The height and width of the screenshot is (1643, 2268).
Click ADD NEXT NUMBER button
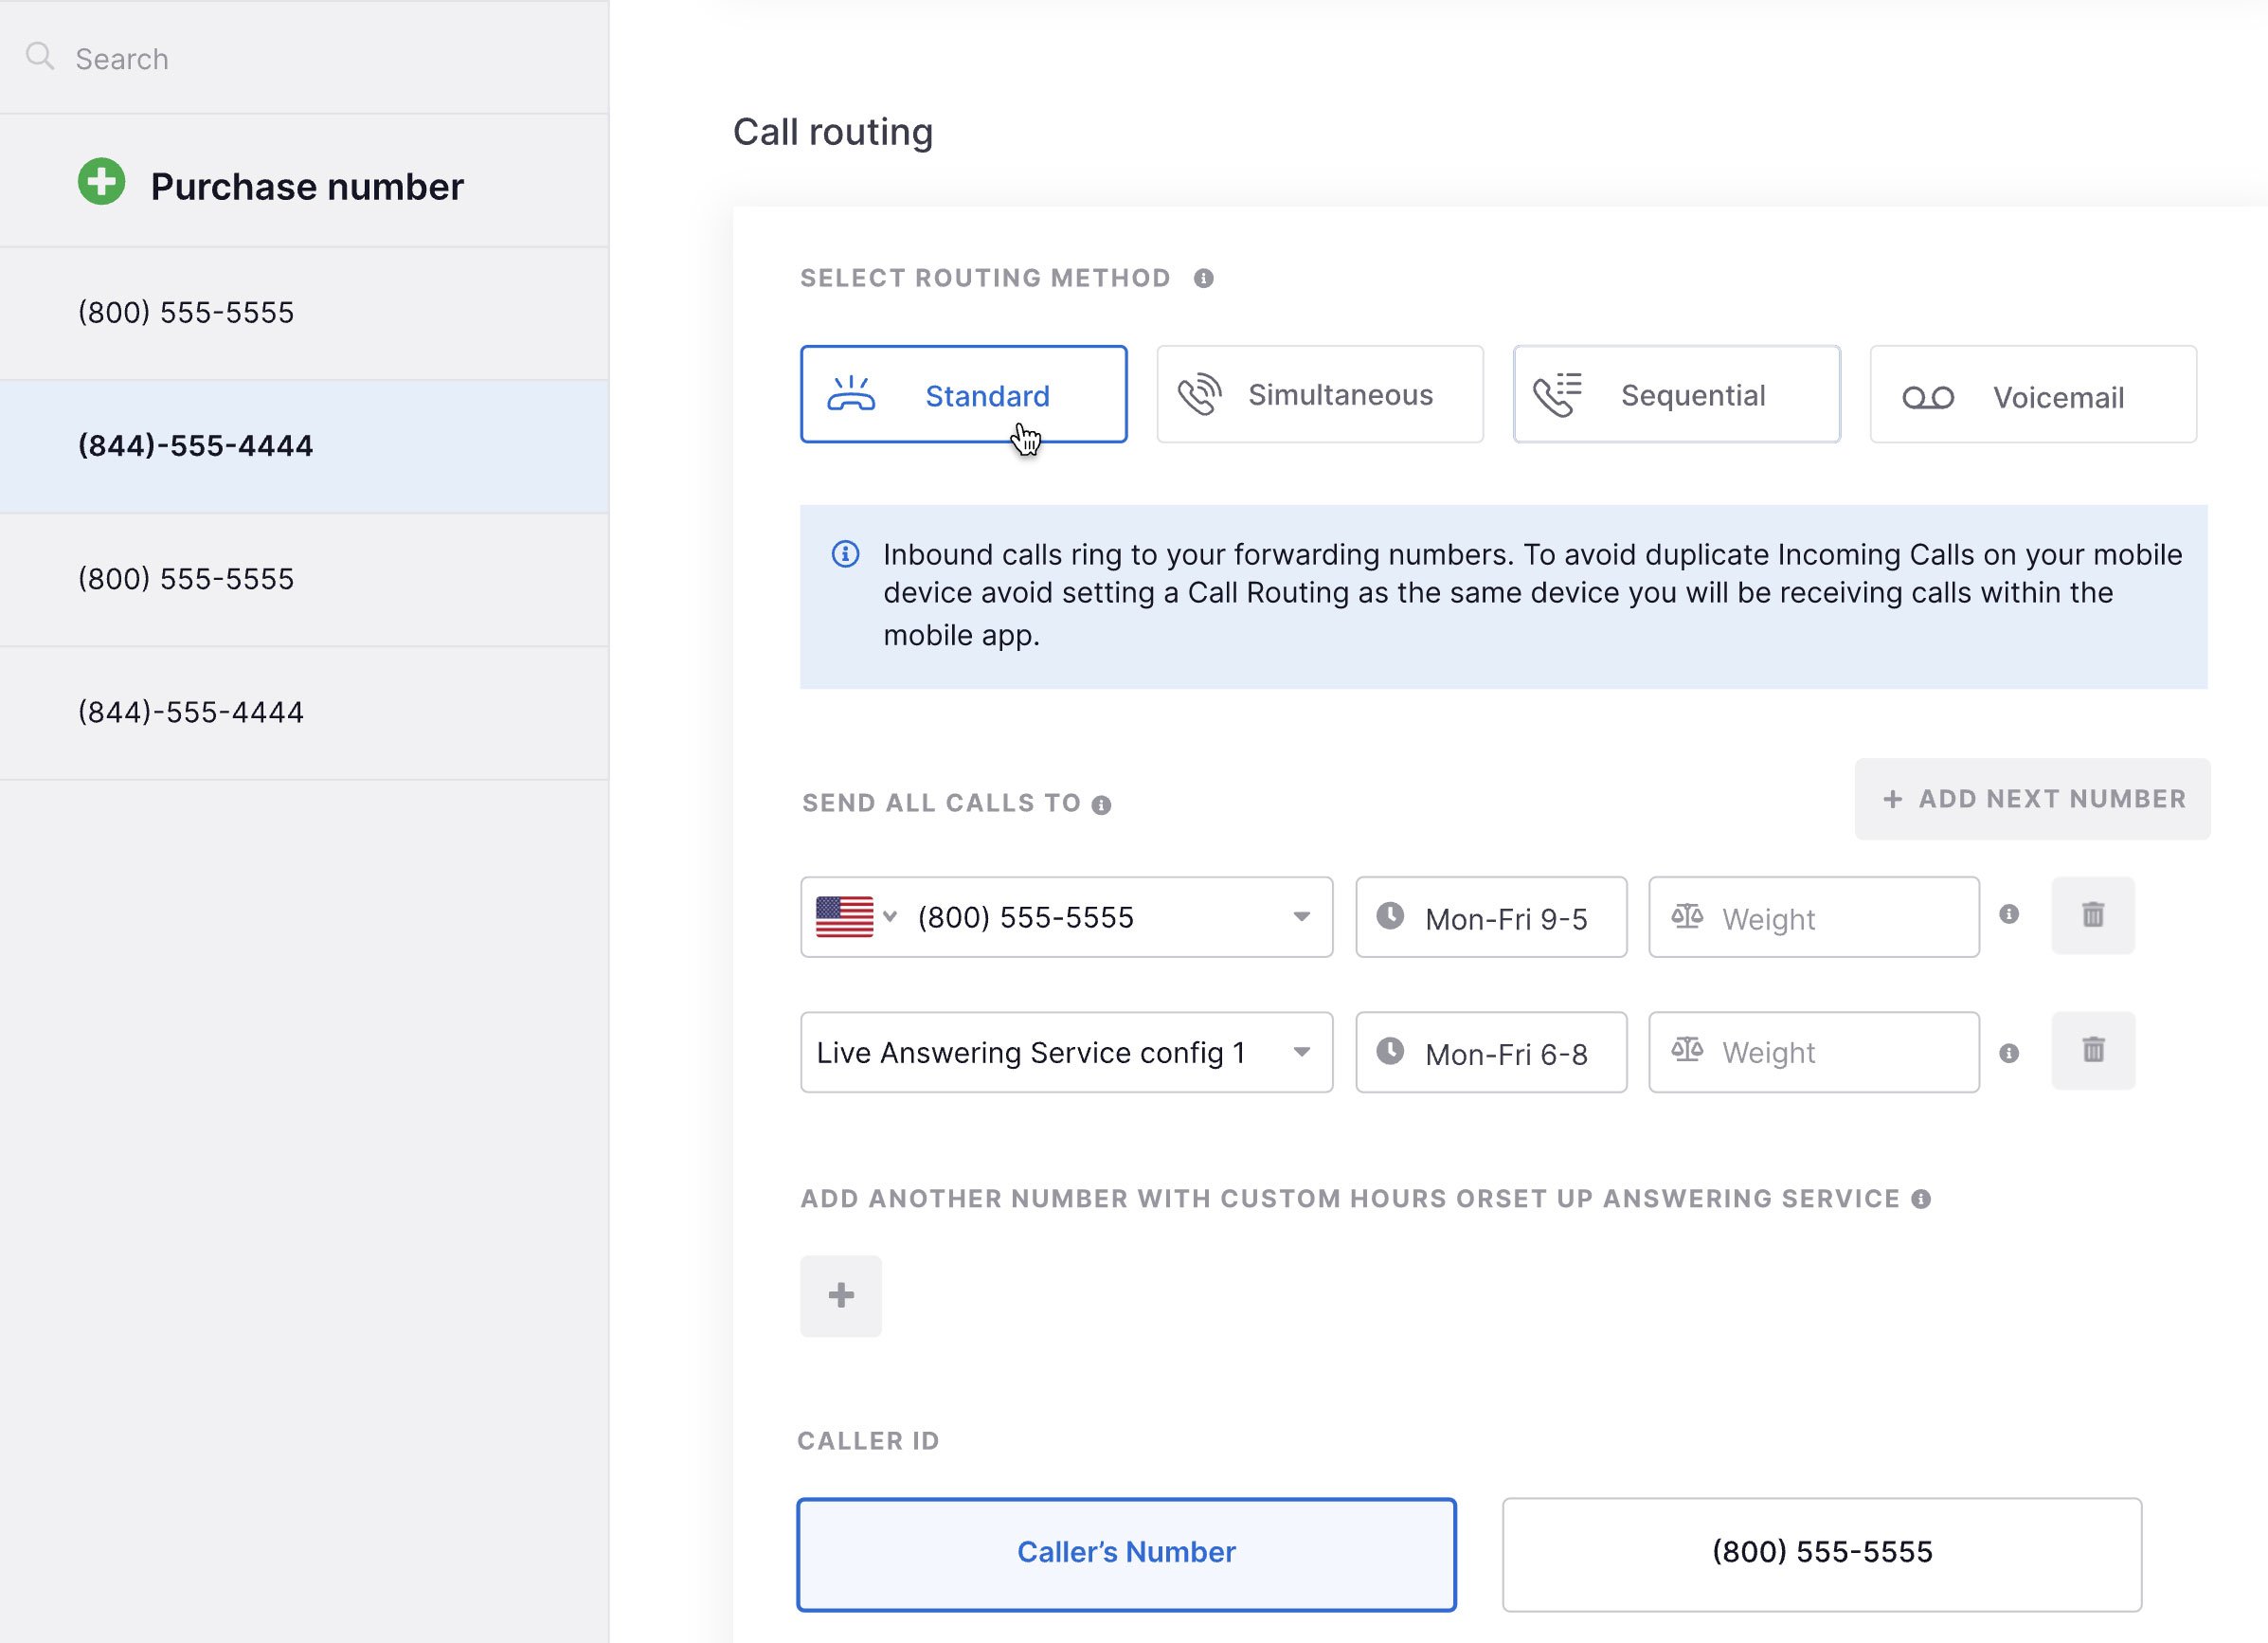coord(2032,798)
